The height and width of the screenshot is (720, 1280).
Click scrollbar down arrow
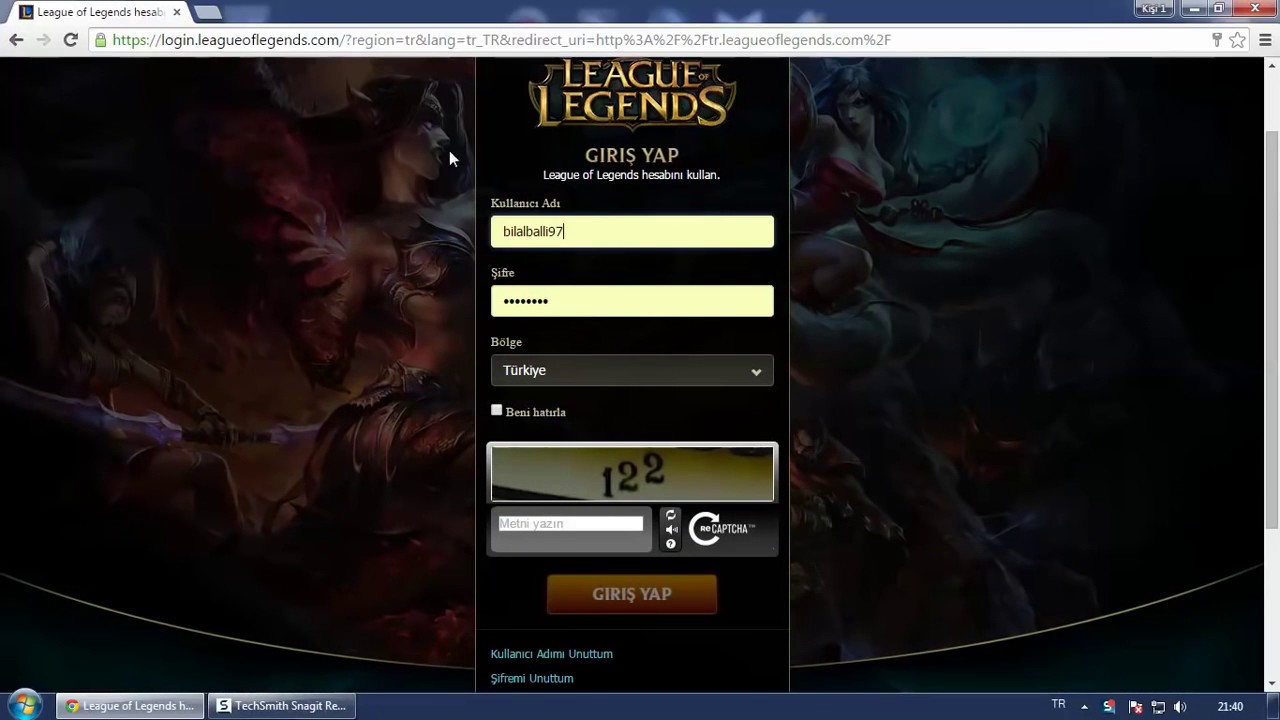click(1271, 684)
